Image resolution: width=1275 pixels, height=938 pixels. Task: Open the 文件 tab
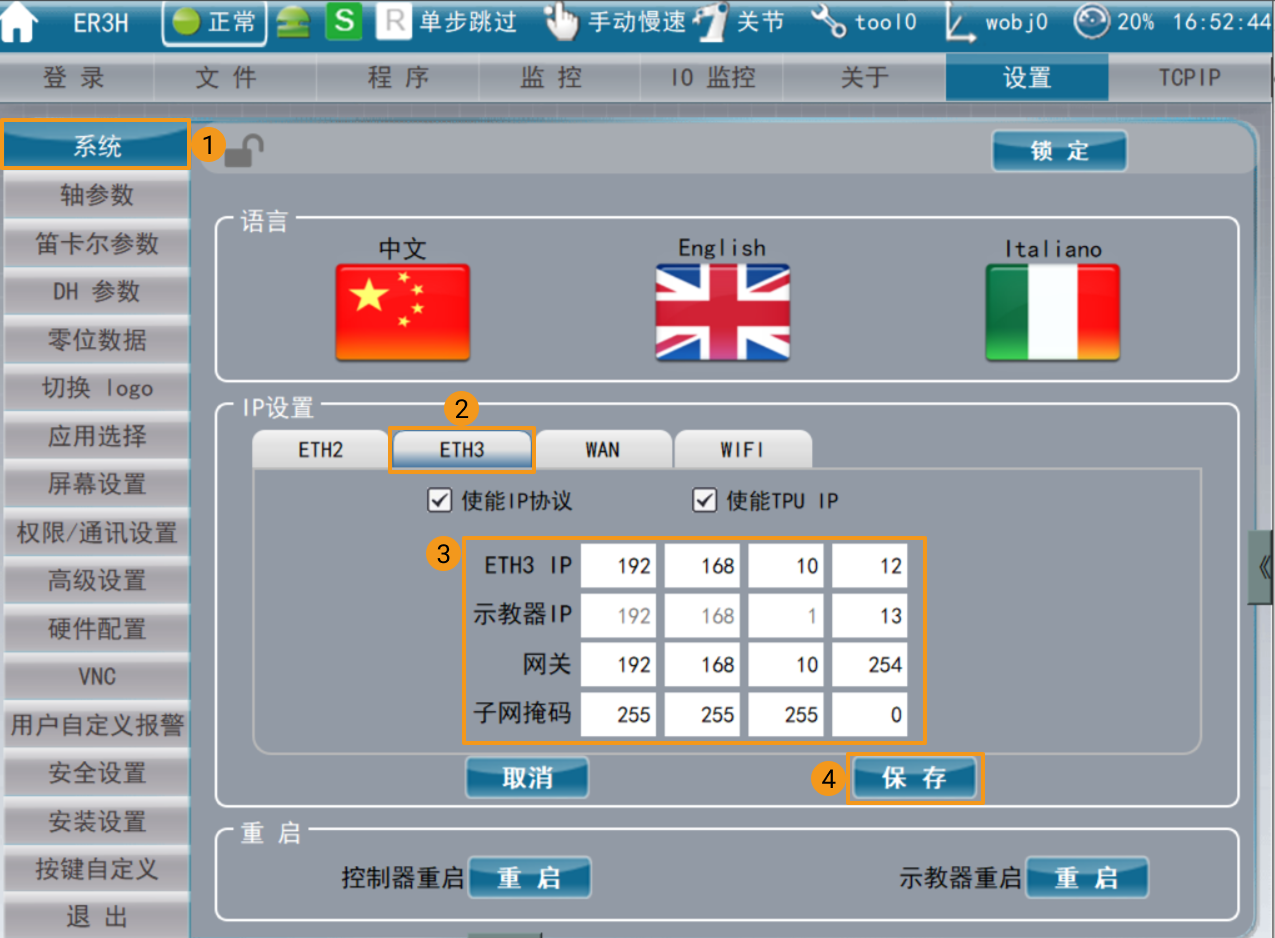point(235,78)
